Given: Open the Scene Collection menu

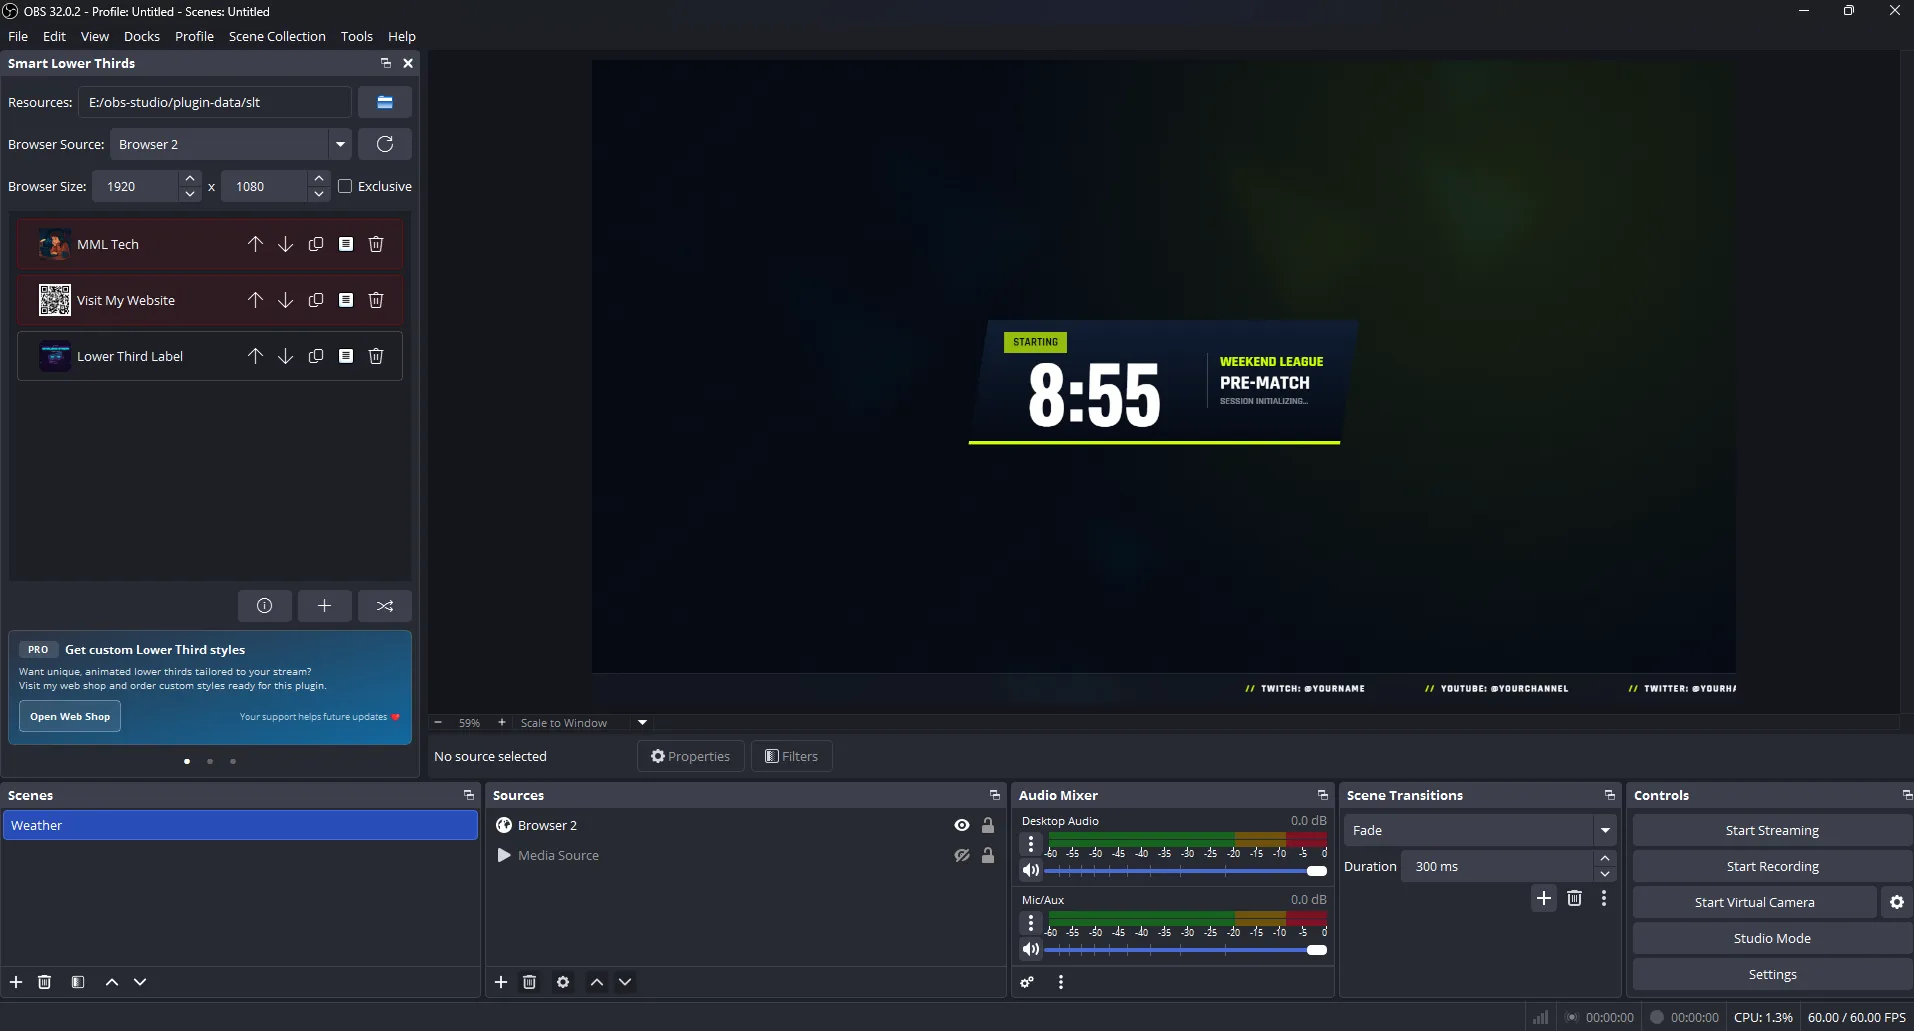Looking at the screenshot, I should pyautogui.click(x=277, y=36).
